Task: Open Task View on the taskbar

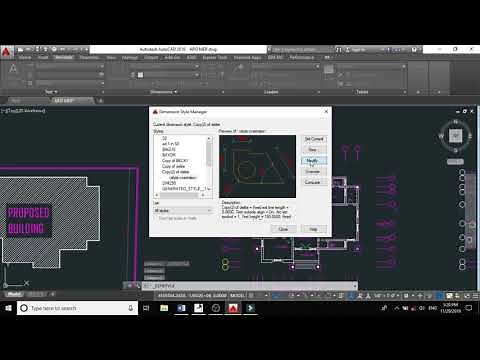Action: point(146,308)
